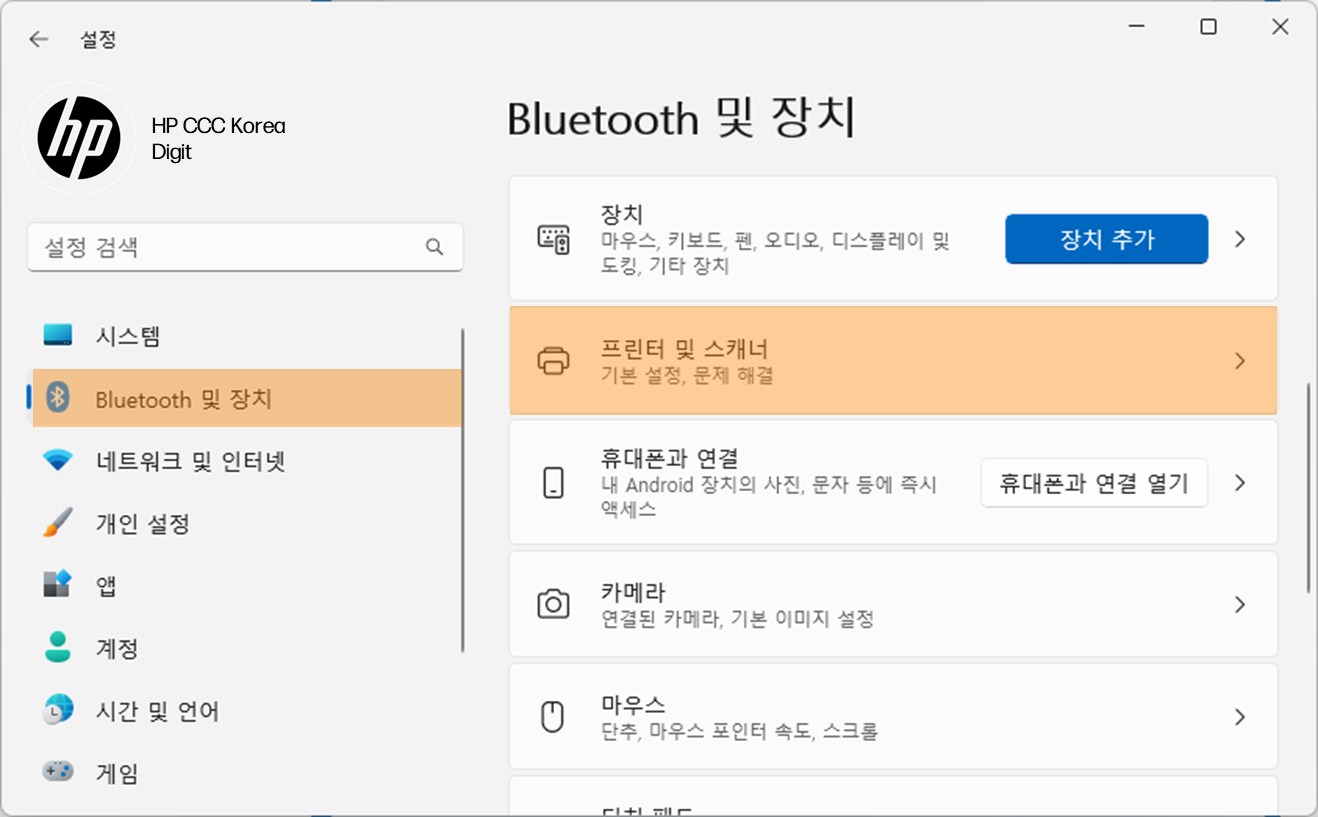Open 계정 settings in the sidebar
Screen dimensions: 1318x817
(x=117, y=648)
